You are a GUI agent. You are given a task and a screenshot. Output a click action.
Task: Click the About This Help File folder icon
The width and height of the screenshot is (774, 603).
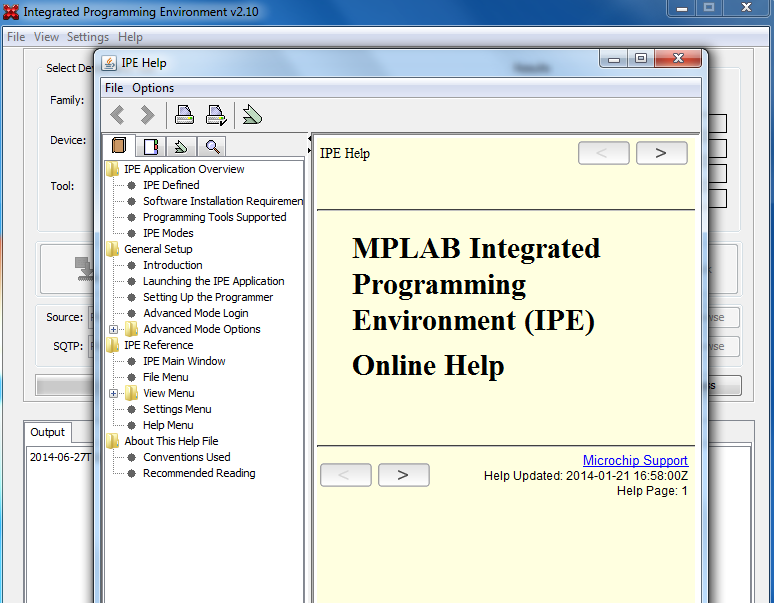click(113, 441)
